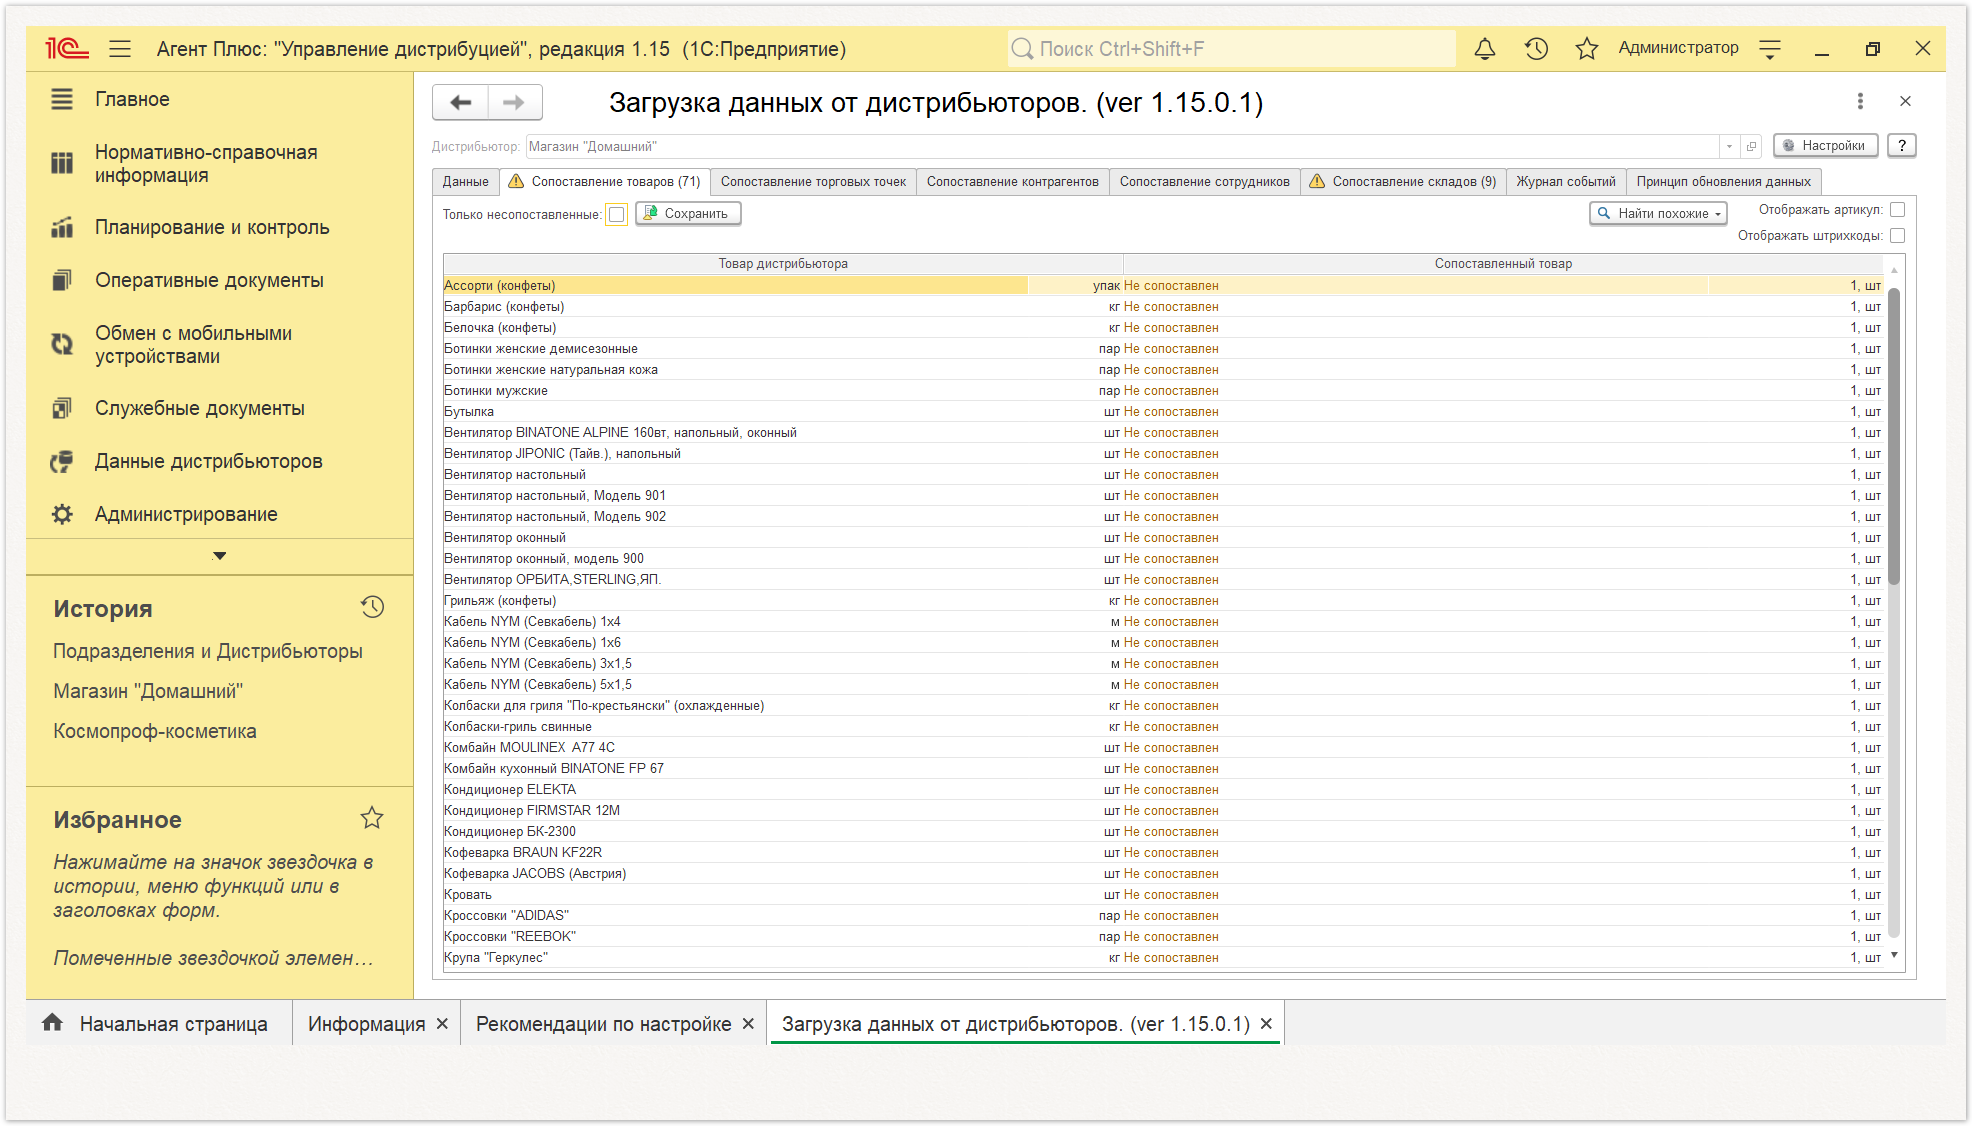The height and width of the screenshot is (1126, 1972).
Task: Select the Грильяж (конфеты) row
Action: (x=1163, y=601)
